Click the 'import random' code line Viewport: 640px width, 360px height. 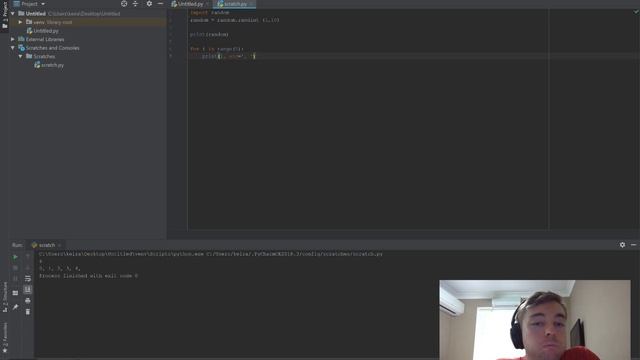(x=210, y=13)
